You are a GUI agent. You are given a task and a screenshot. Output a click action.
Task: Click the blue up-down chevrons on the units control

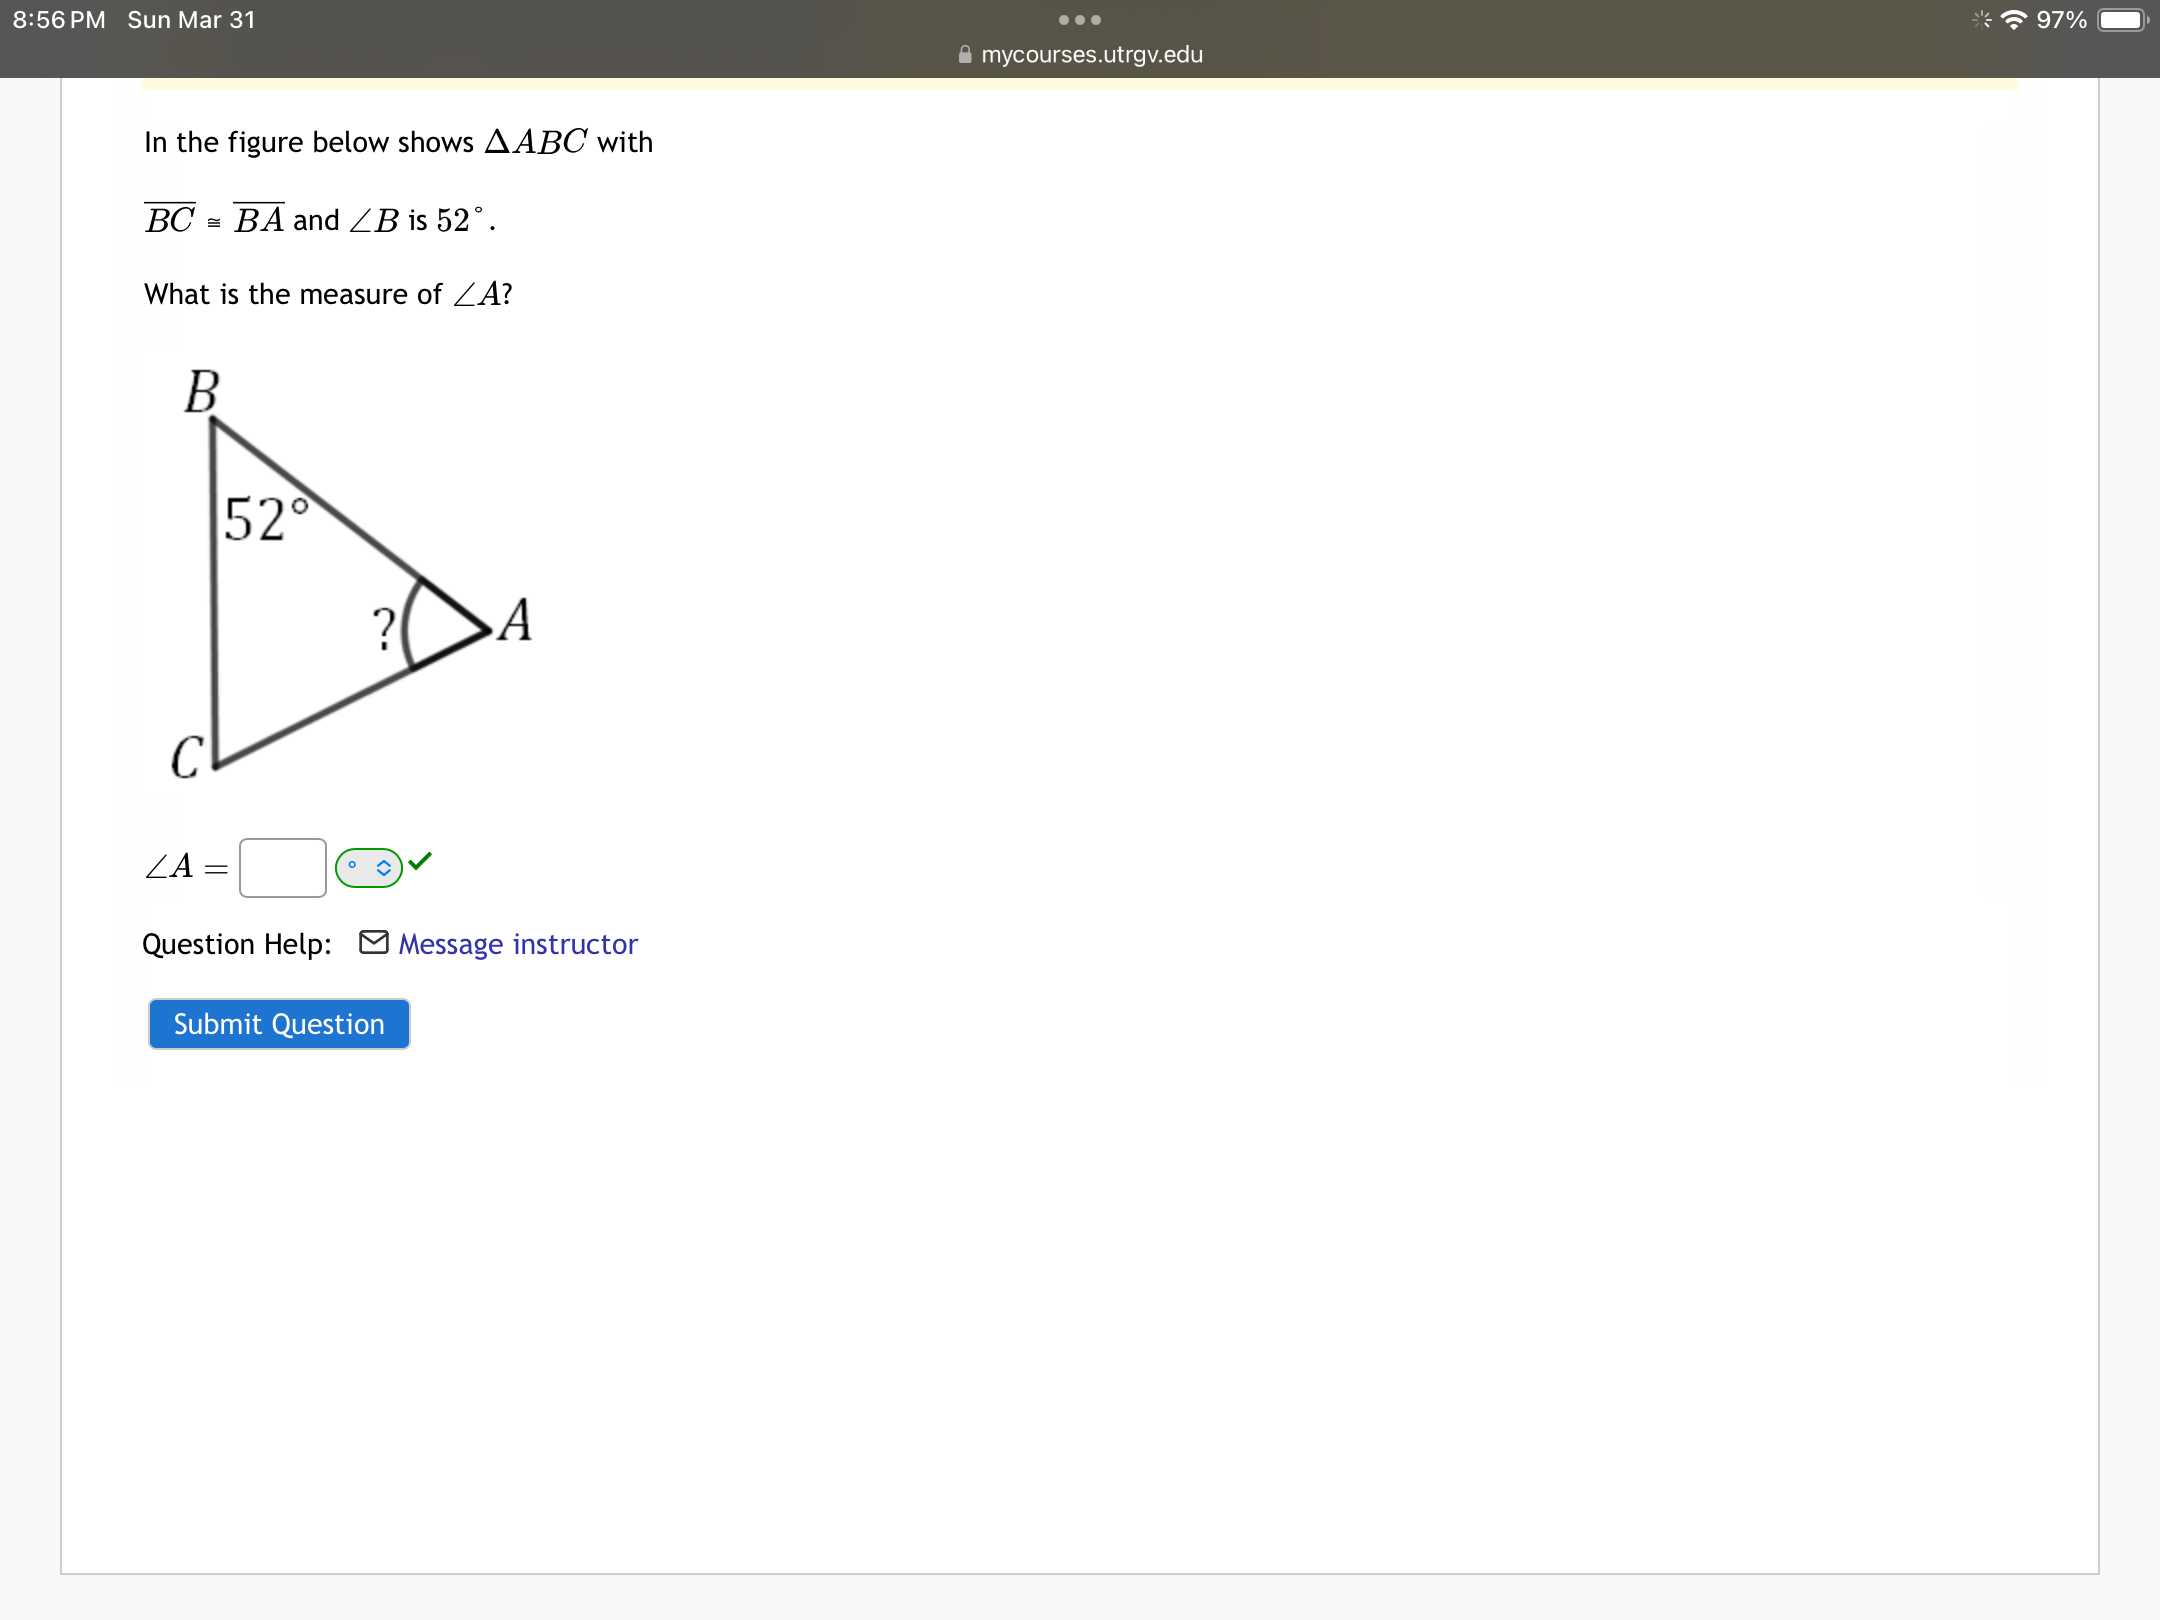pyautogui.click(x=383, y=868)
